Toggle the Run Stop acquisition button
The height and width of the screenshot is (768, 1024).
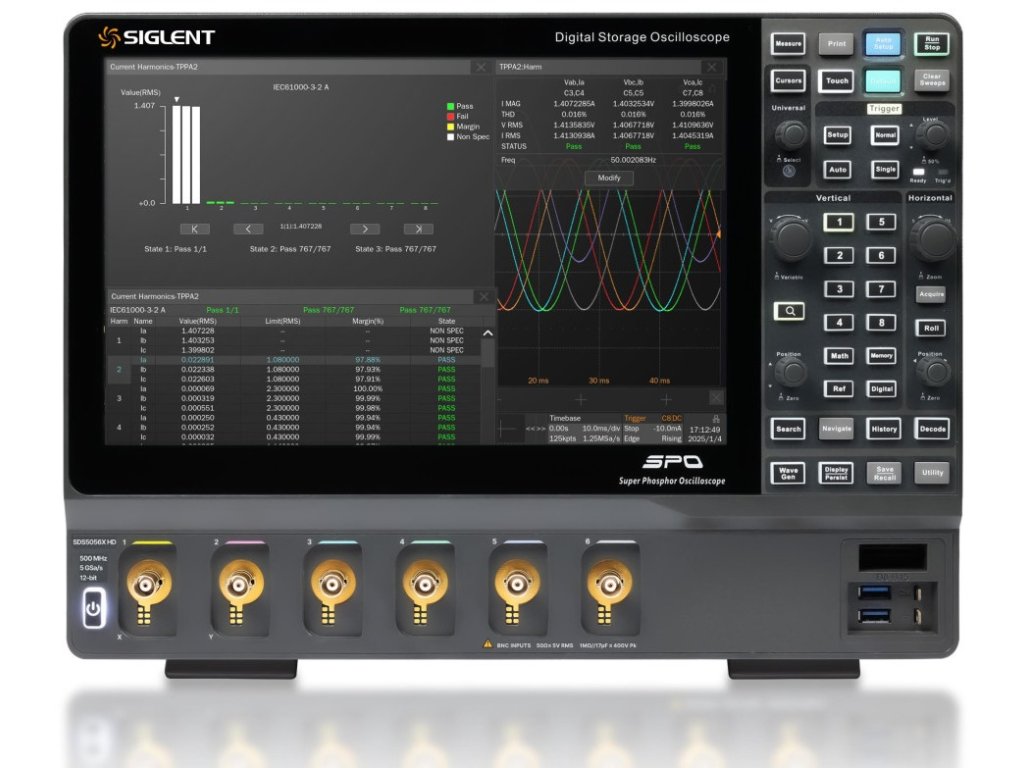(x=931, y=44)
